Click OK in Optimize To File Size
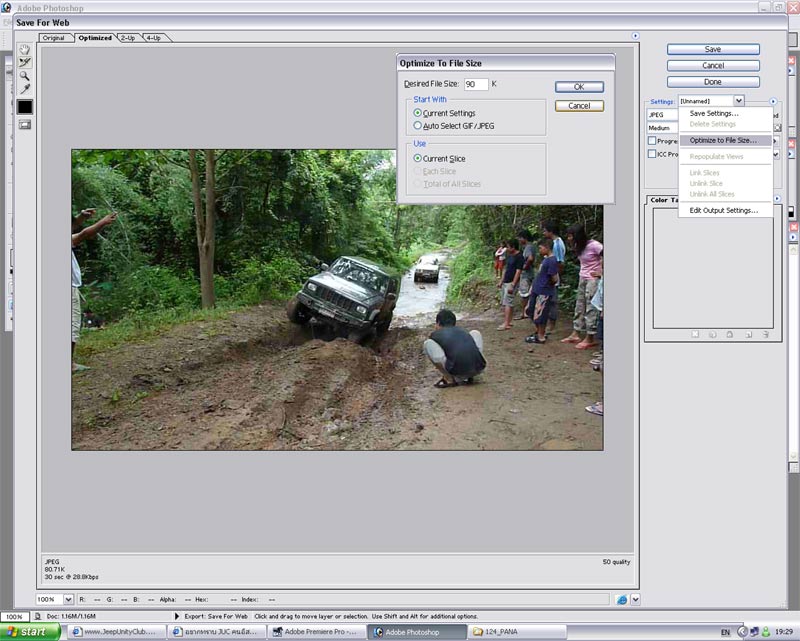 coord(579,87)
